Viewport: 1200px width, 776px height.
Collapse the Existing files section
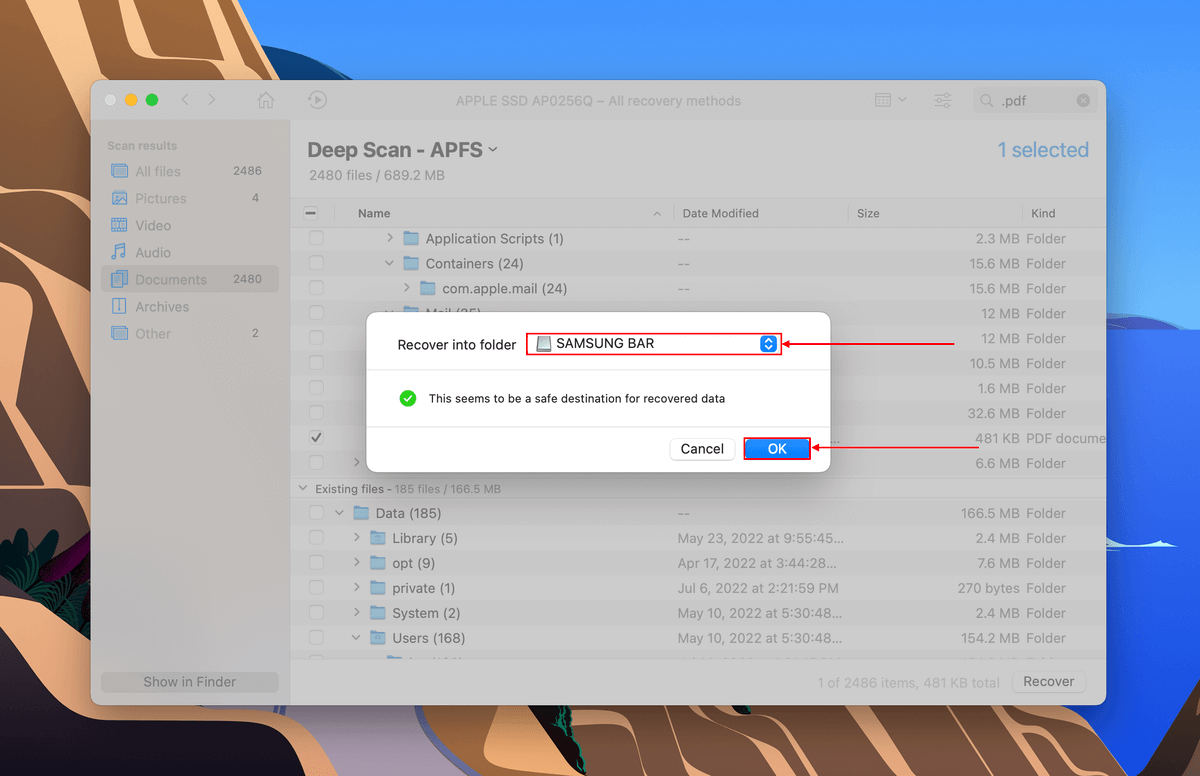point(303,489)
